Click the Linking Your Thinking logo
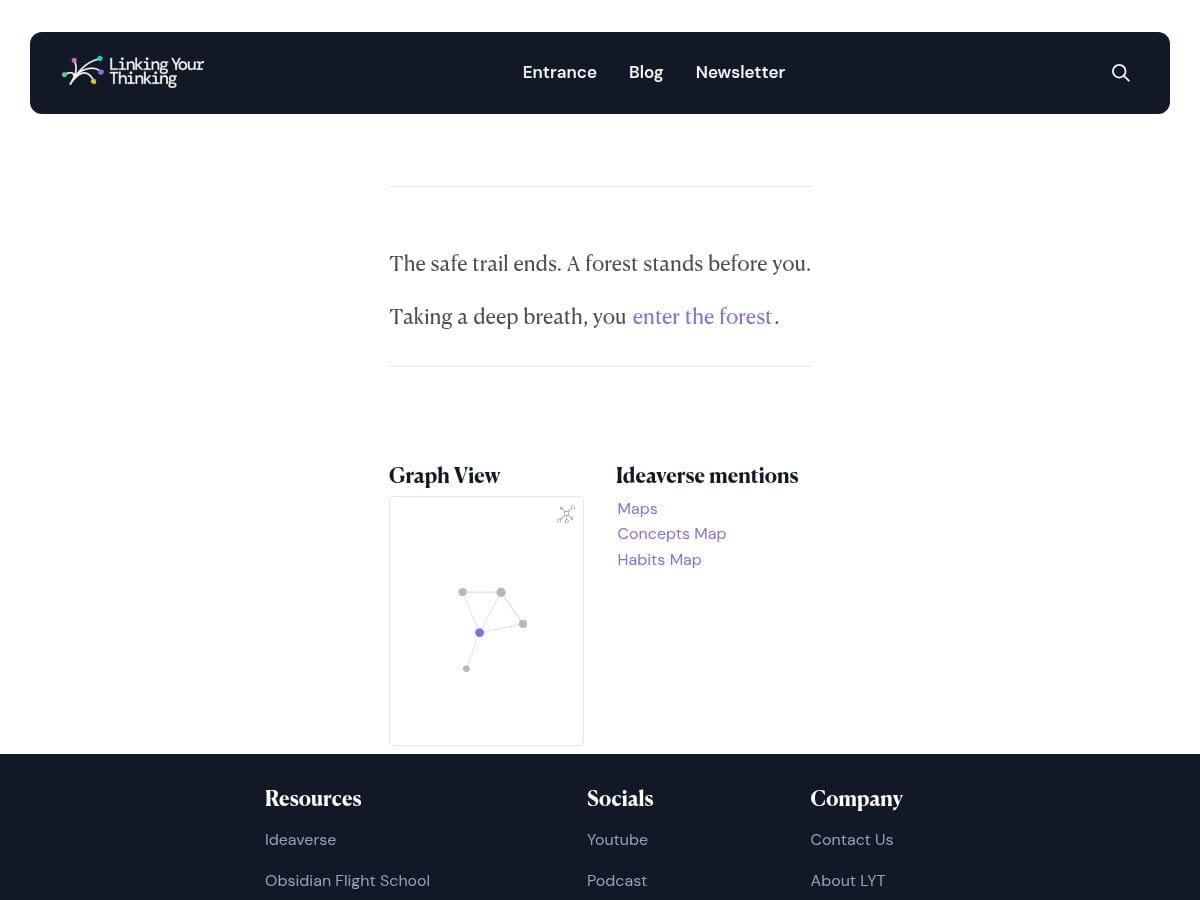 (x=133, y=72)
